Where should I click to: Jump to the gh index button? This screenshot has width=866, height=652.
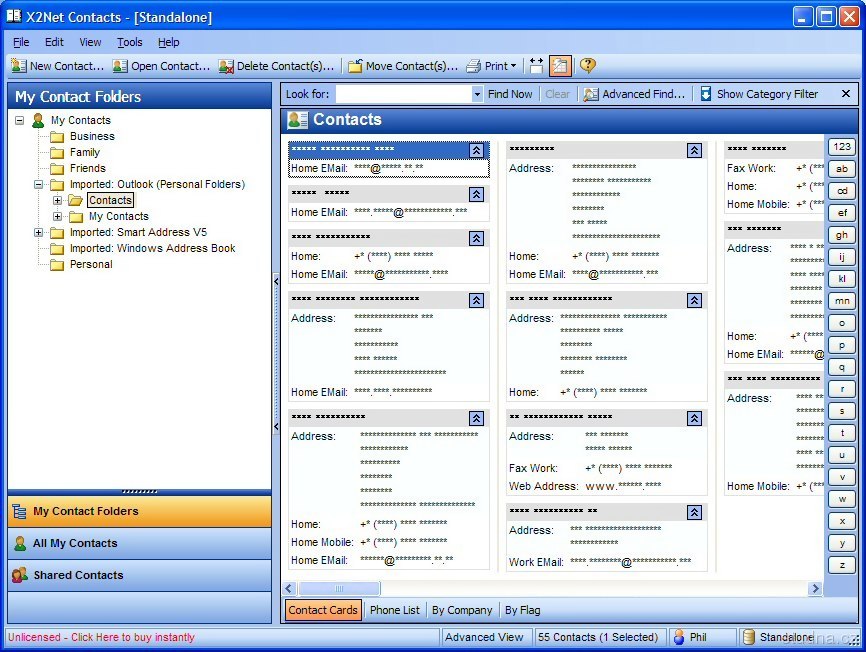pos(842,235)
